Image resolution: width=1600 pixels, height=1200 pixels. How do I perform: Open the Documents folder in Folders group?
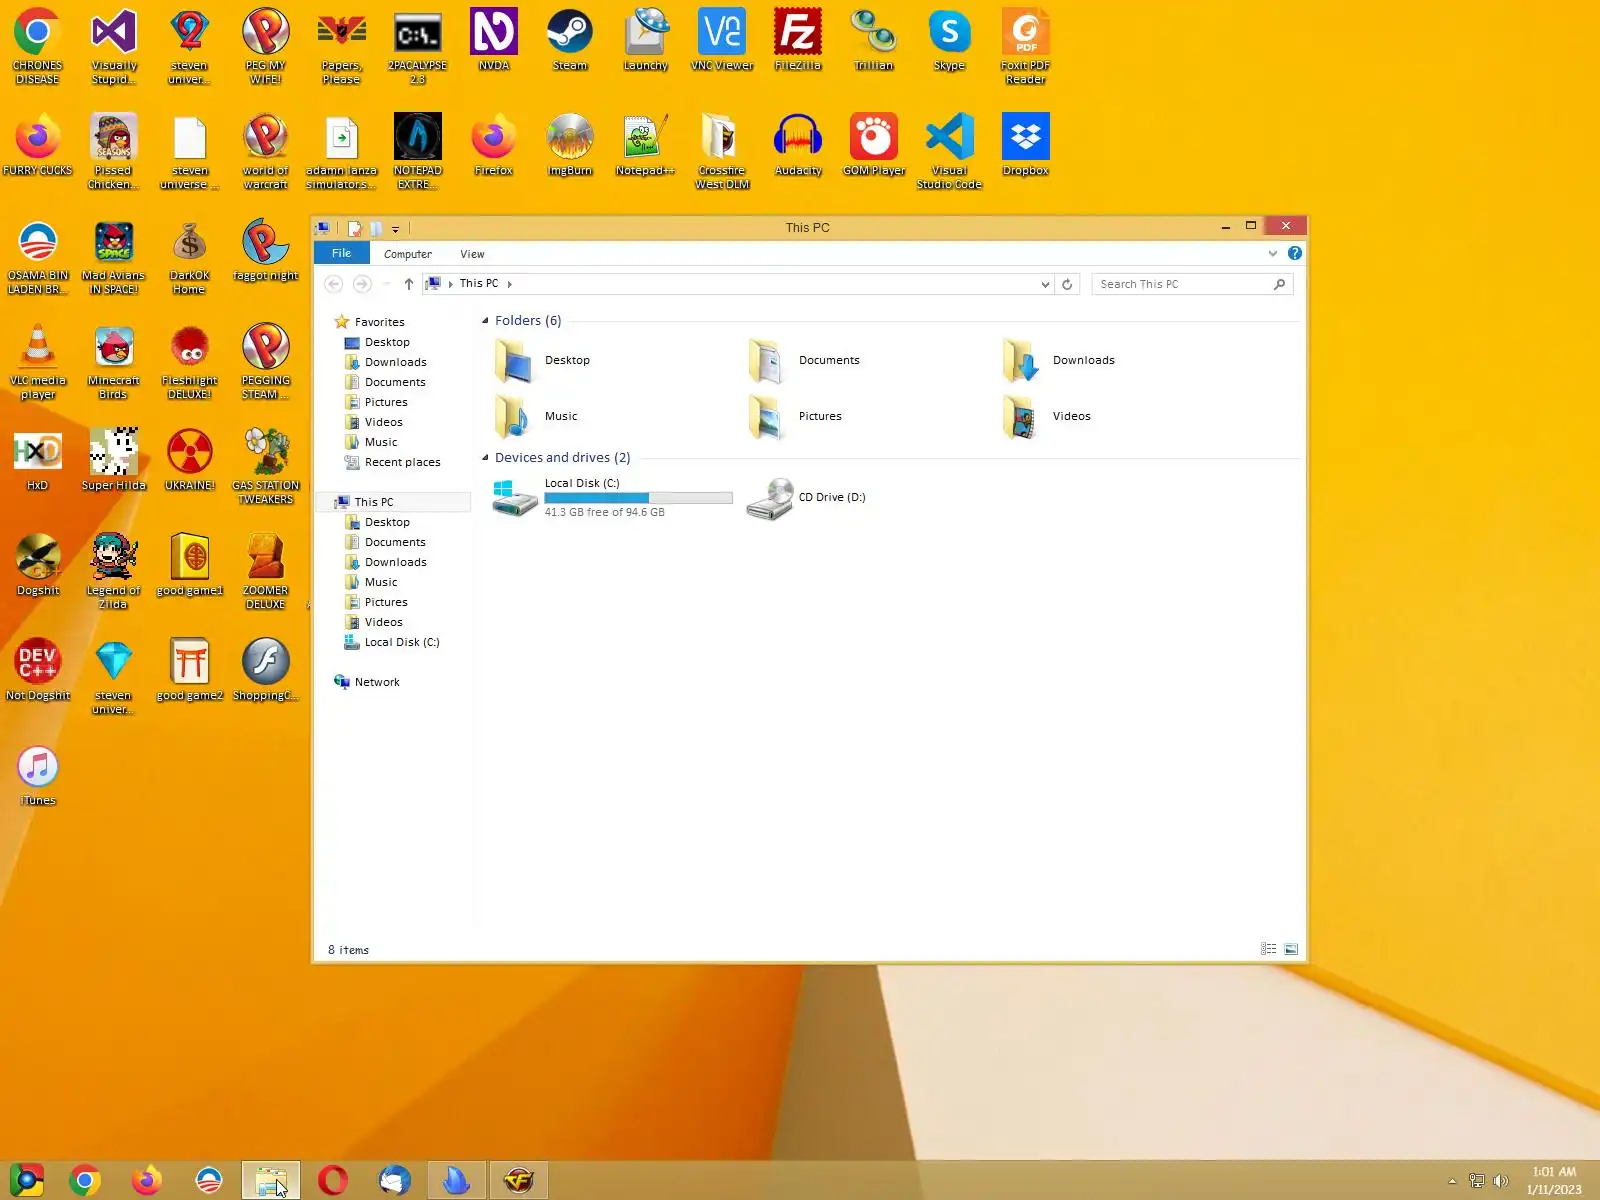pyautogui.click(x=805, y=360)
